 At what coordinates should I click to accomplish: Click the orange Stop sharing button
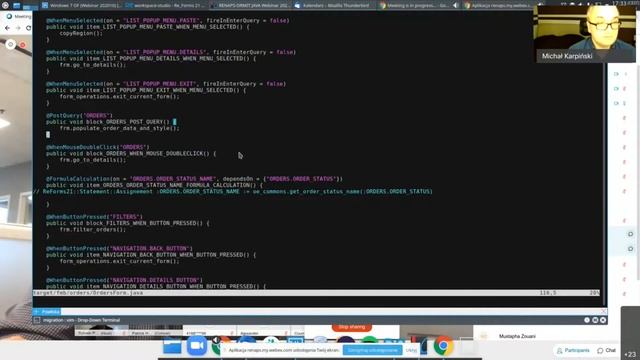352,327
